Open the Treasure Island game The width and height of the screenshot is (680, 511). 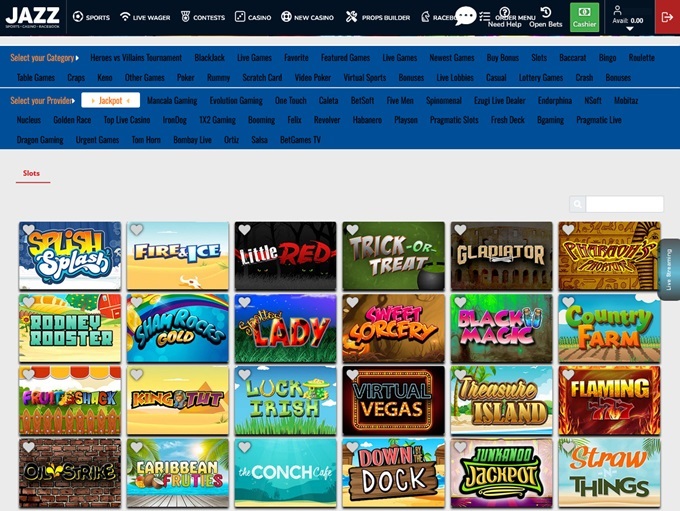click(501, 400)
